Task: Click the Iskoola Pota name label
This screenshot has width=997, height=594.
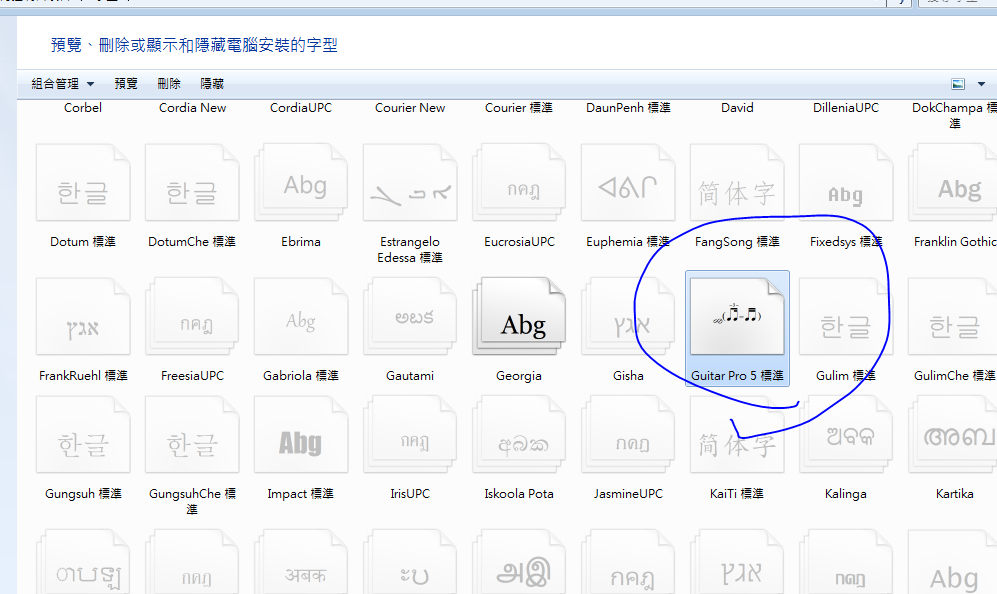Action: (x=519, y=494)
